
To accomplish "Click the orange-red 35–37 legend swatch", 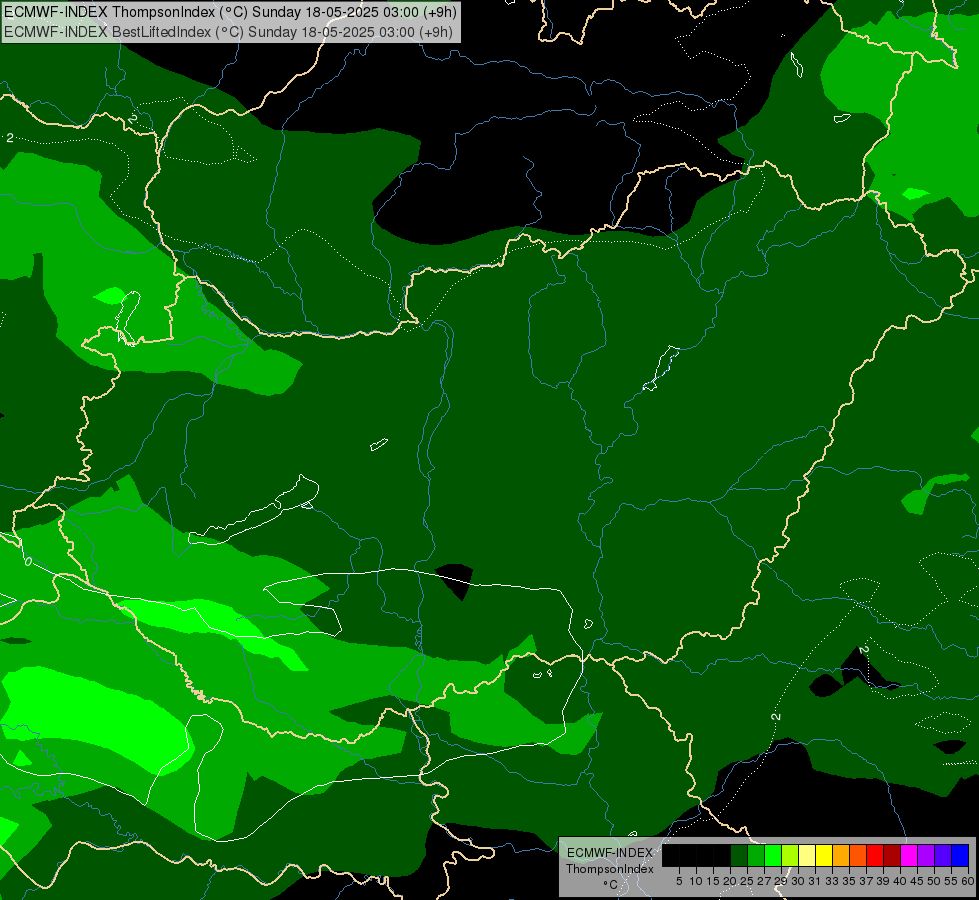I will (858, 855).
